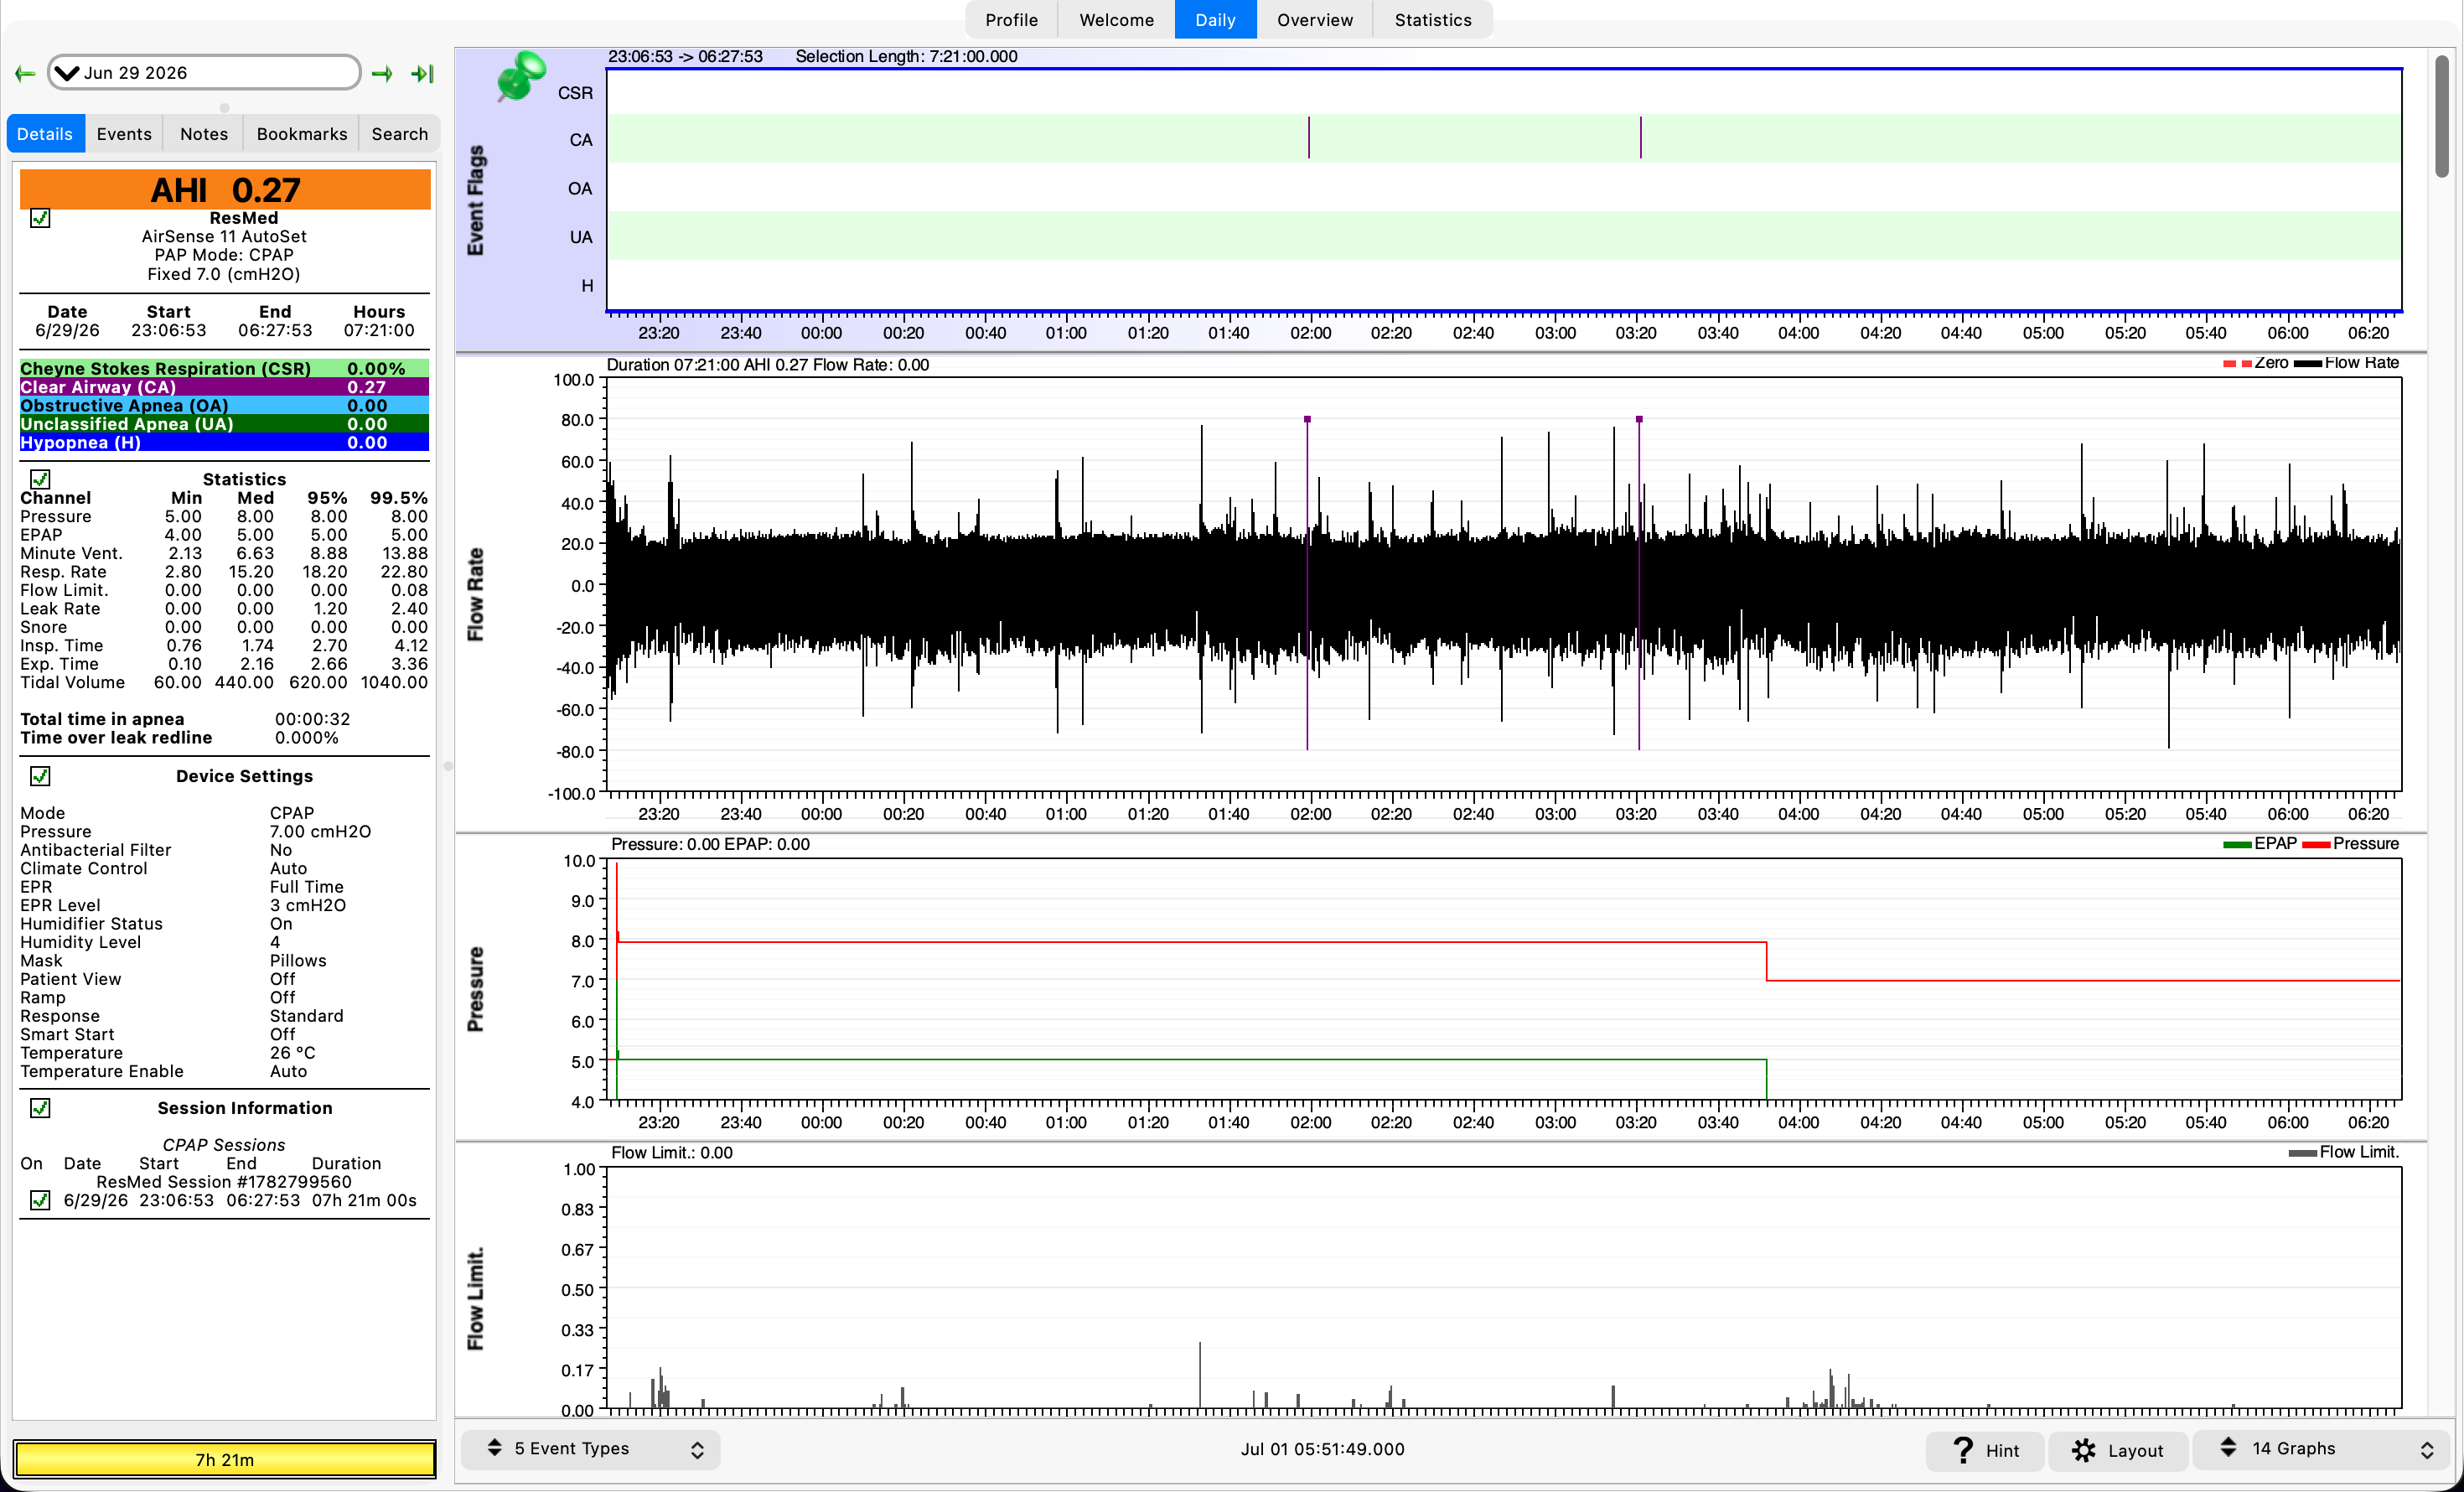Viewport: 2464px width, 1492px height.
Task: Click the dark green Unclassified Apnea row
Action: click(x=225, y=424)
